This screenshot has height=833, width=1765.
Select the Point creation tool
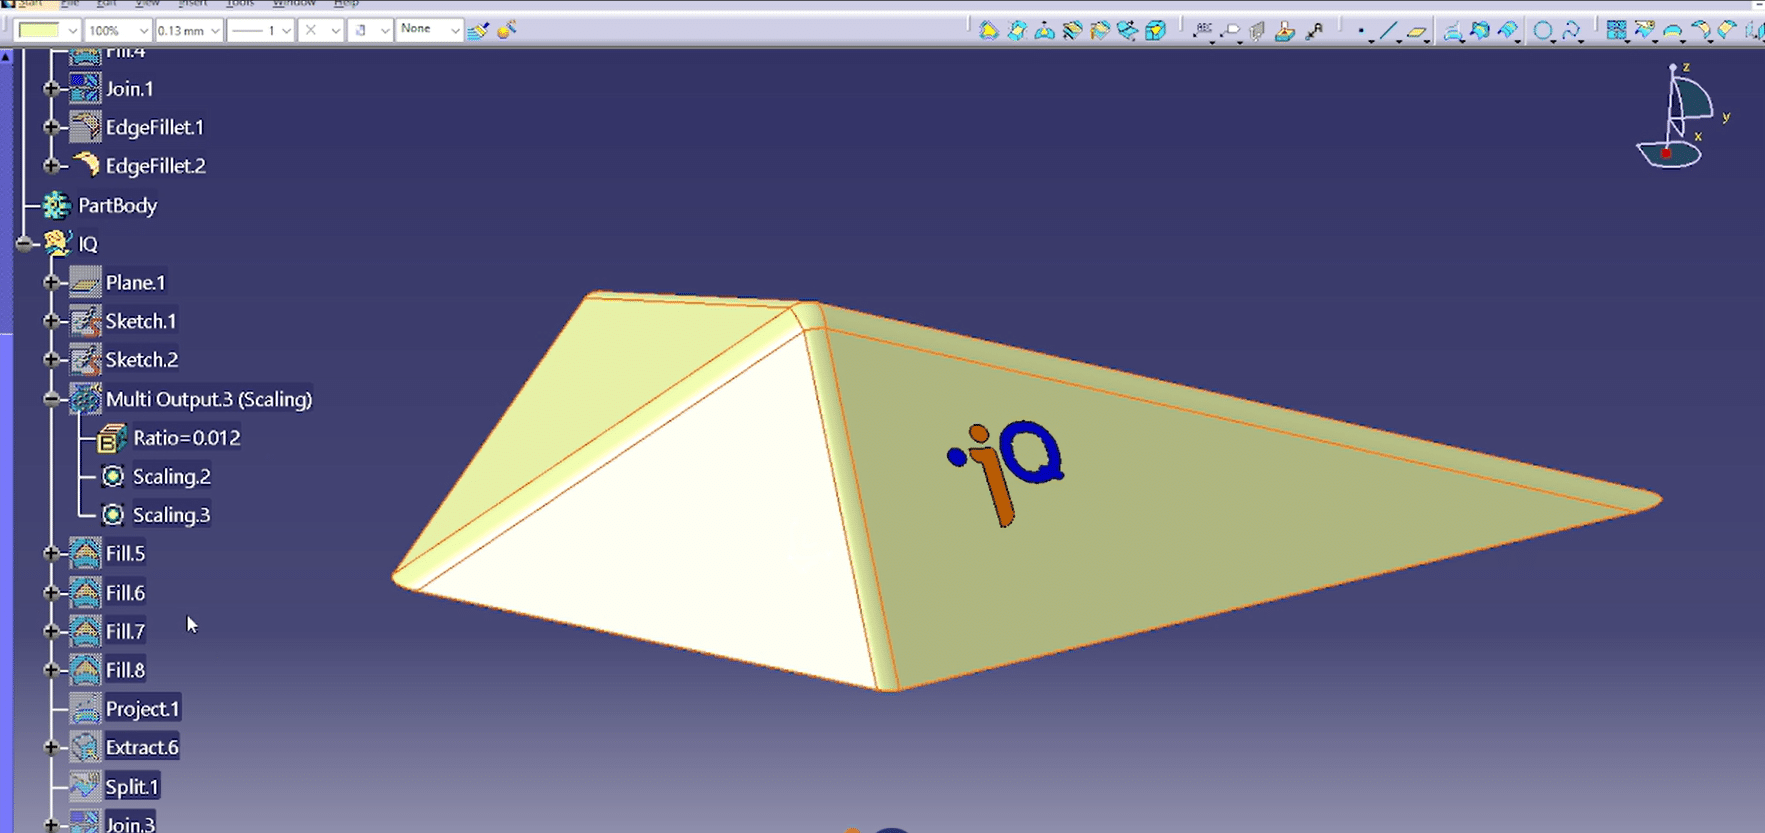click(1362, 32)
